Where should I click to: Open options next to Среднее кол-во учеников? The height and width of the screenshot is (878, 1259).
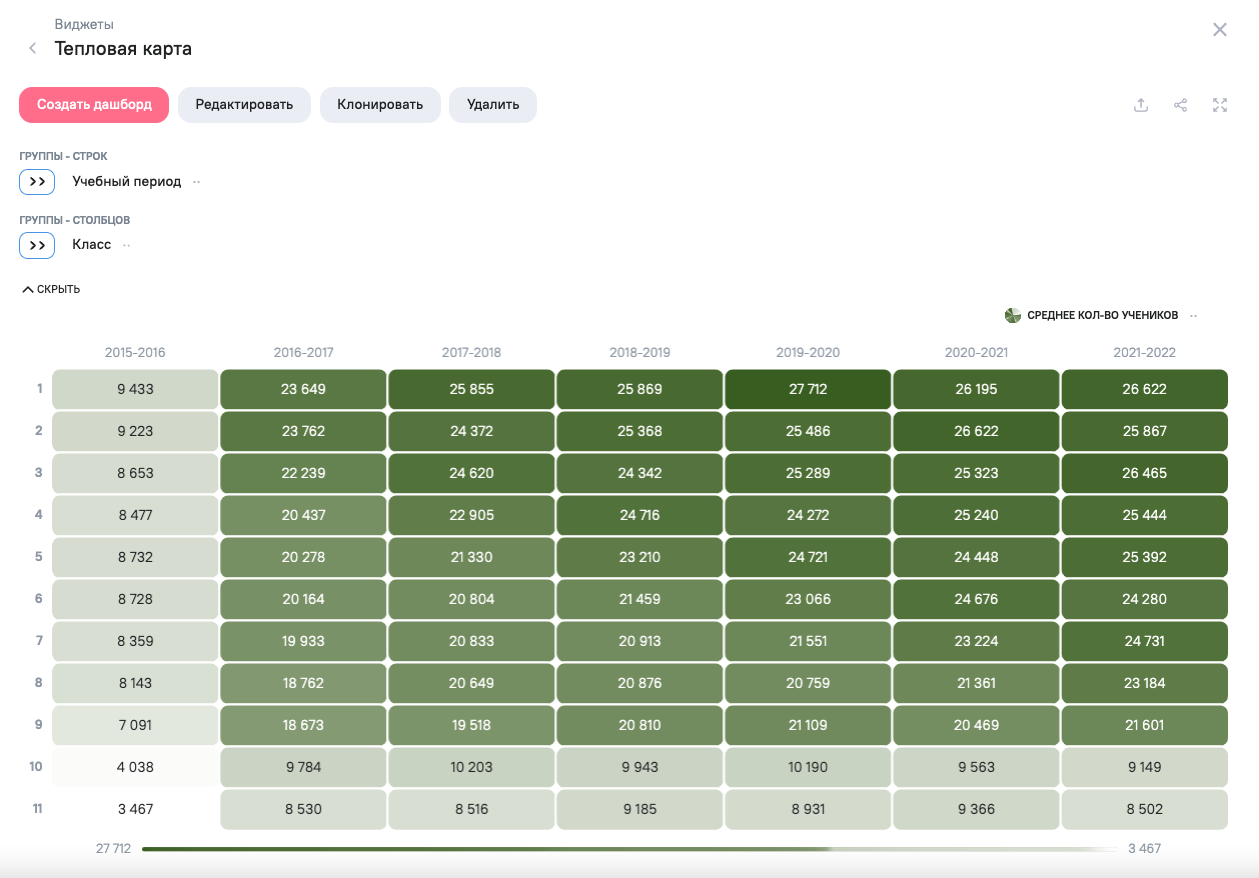click(x=1194, y=316)
